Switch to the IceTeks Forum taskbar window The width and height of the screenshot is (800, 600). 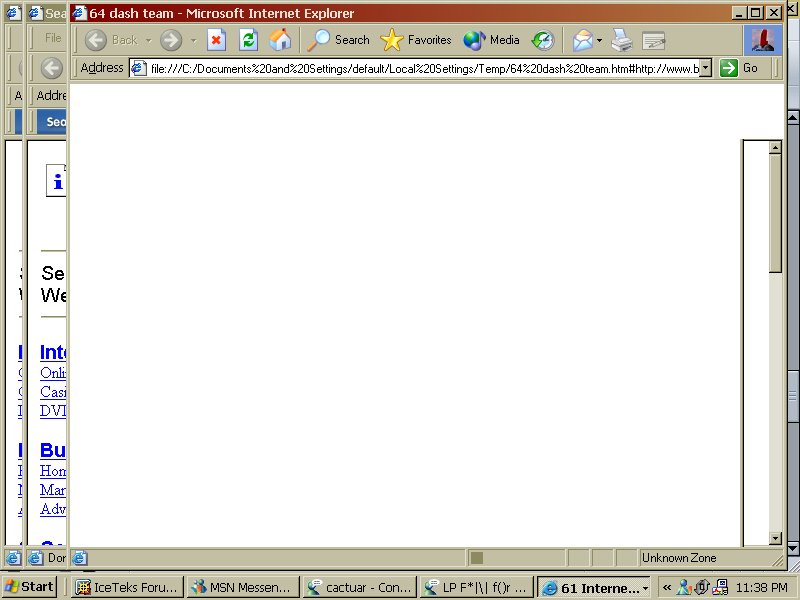pos(127,587)
